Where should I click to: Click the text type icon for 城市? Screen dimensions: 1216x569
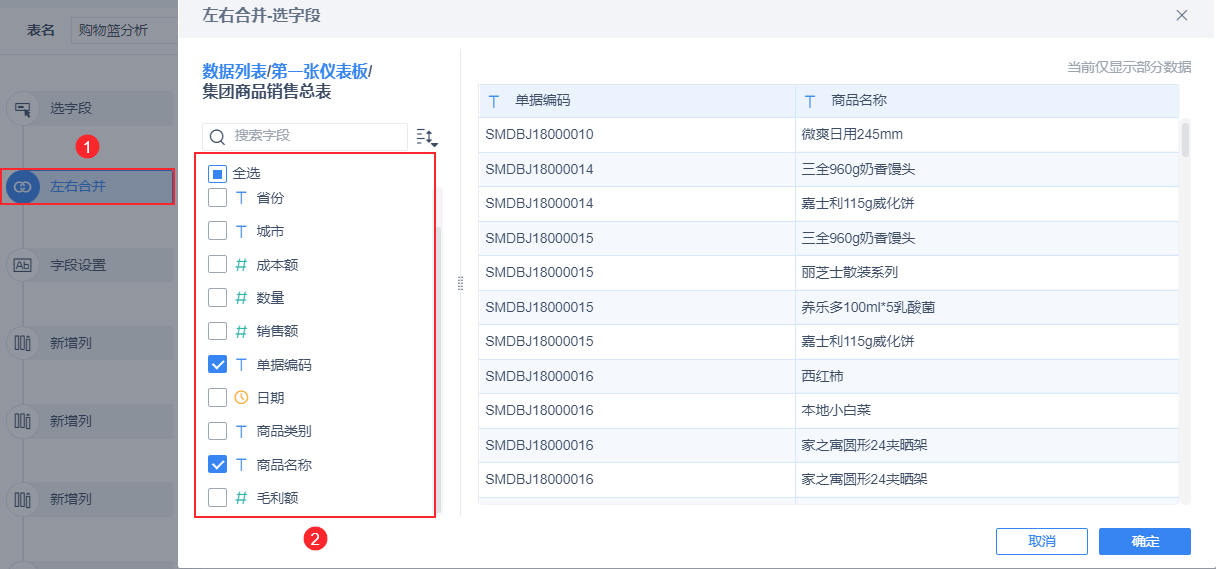(241, 231)
